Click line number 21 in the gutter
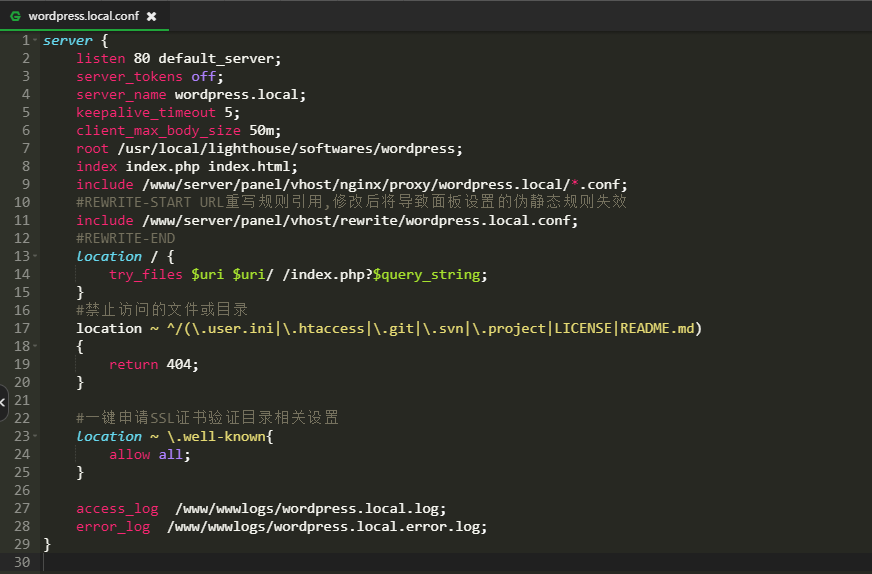The width and height of the screenshot is (872, 574). pos(22,400)
